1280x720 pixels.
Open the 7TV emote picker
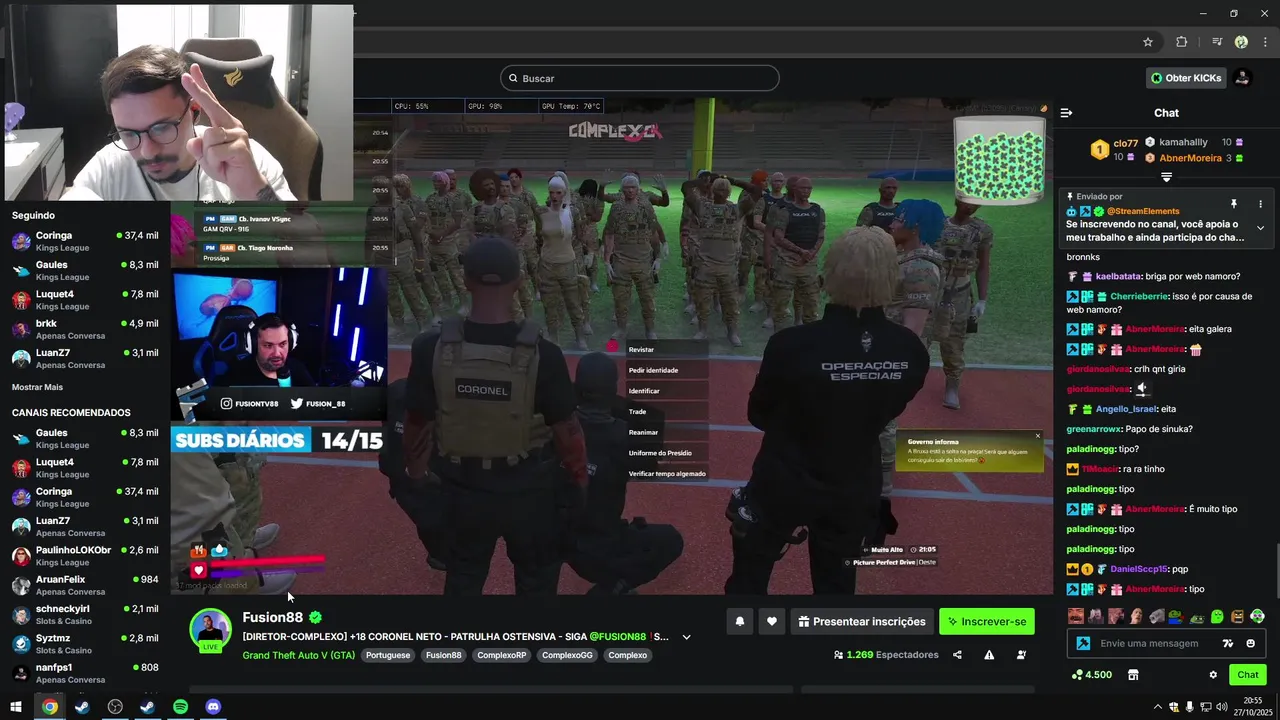click(1228, 643)
